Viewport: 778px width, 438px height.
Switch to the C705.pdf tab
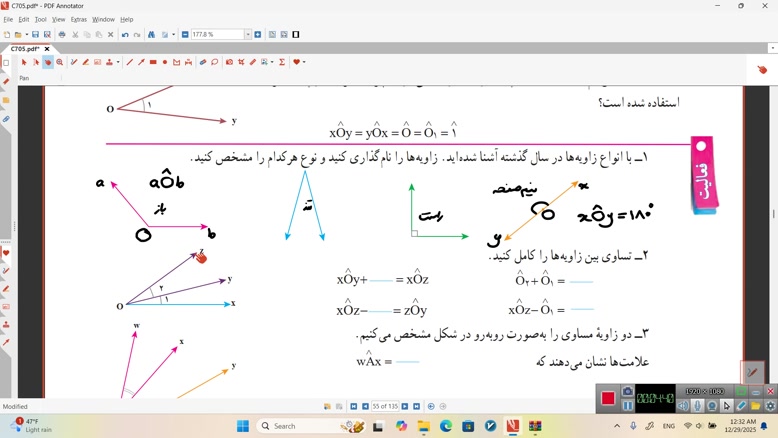(25, 48)
